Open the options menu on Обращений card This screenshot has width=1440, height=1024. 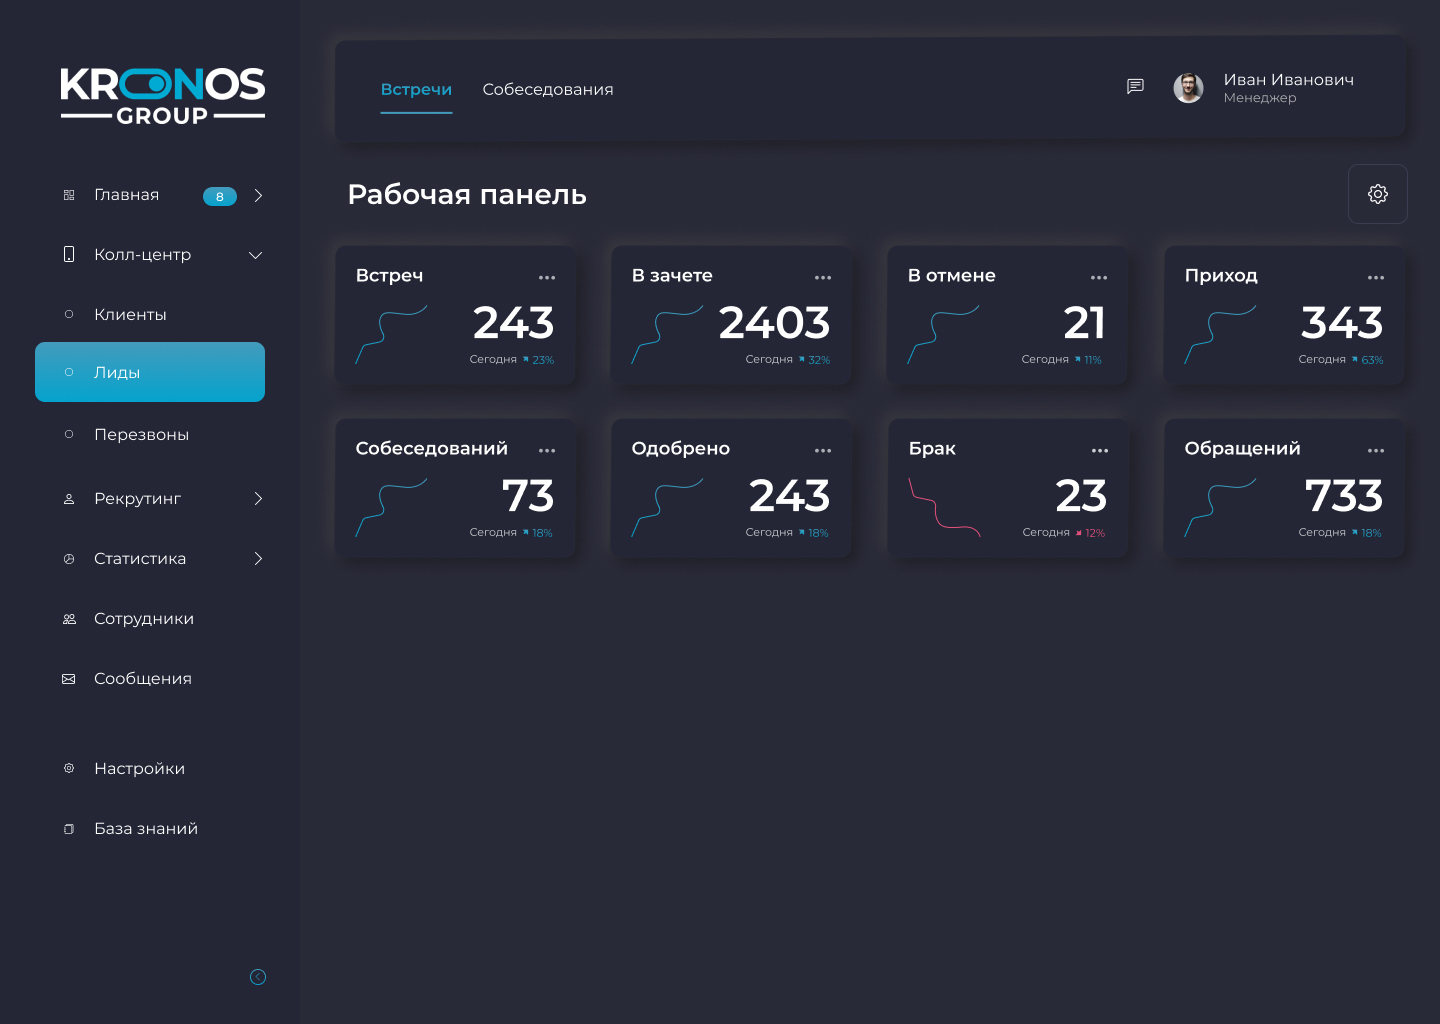point(1376,451)
